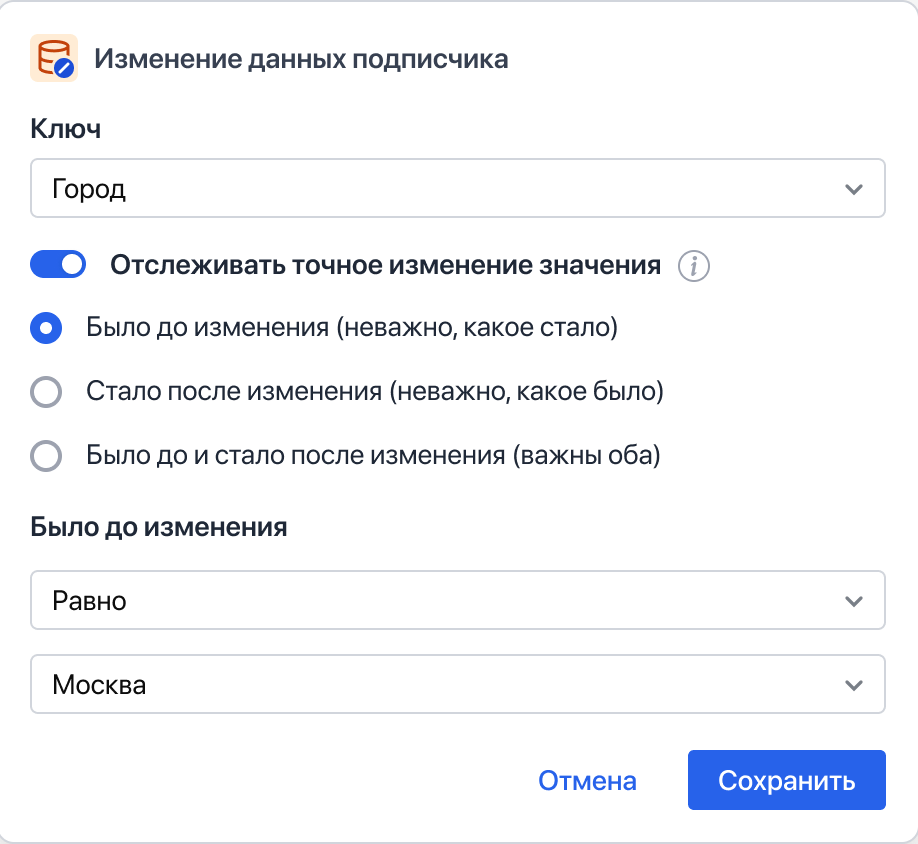
Task: Click inside the Город input field
Action: pos(300,187)
